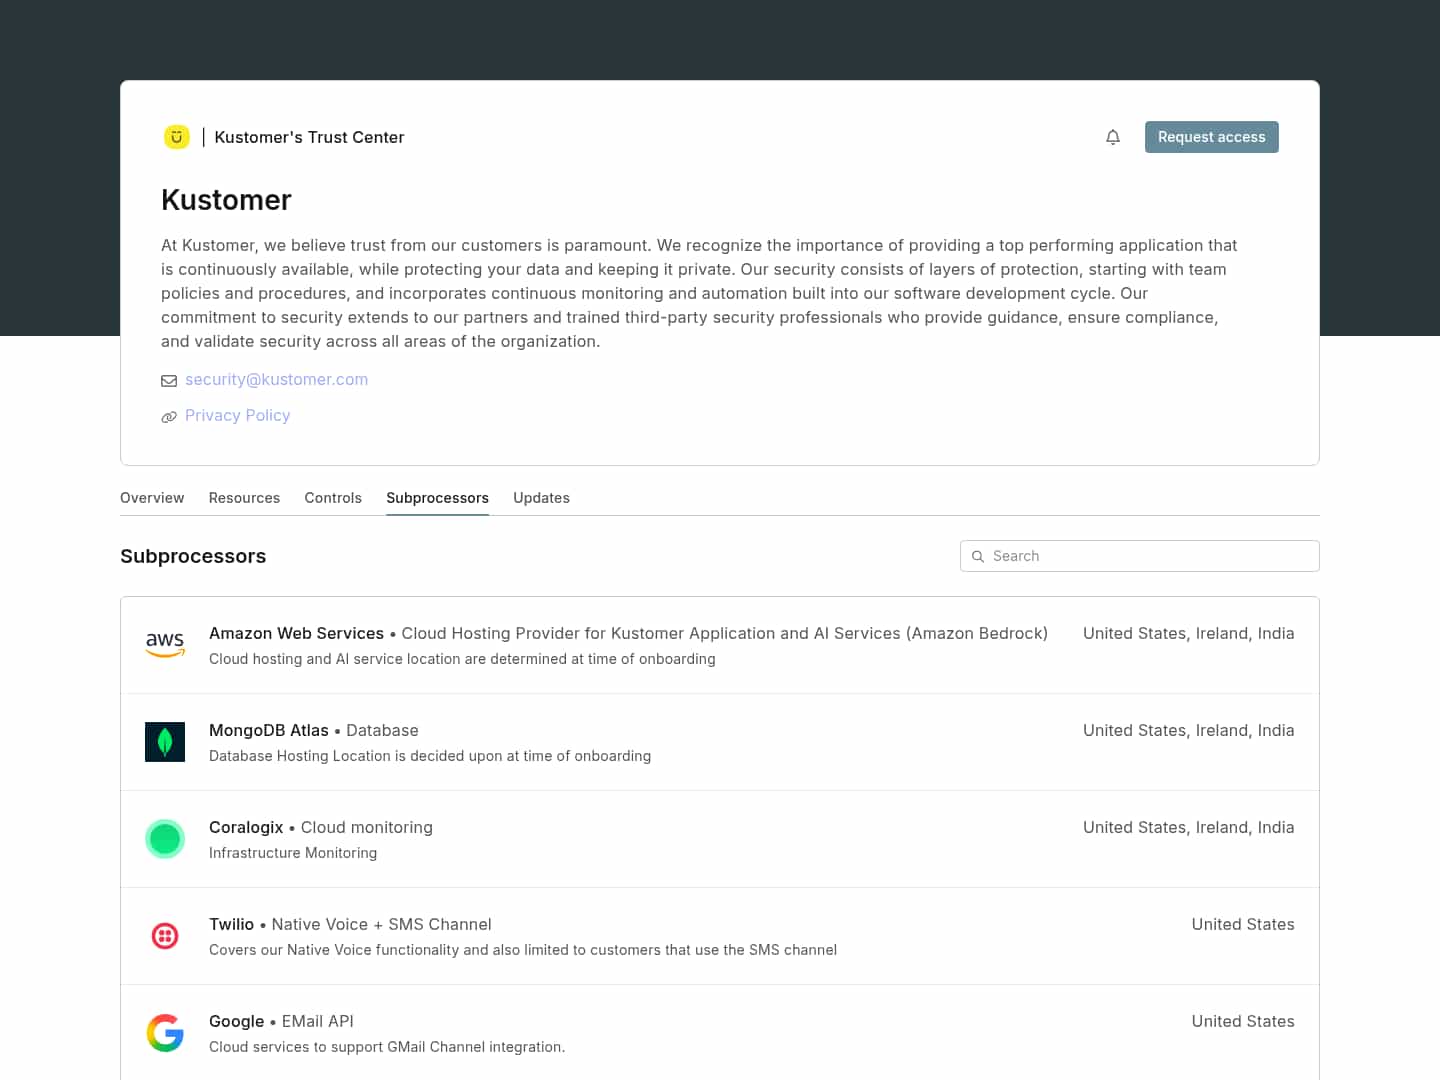Click the MongoDB Atlas leaf logo
The height and width of the screenshot is (1080, 1440).
point(165,742)
